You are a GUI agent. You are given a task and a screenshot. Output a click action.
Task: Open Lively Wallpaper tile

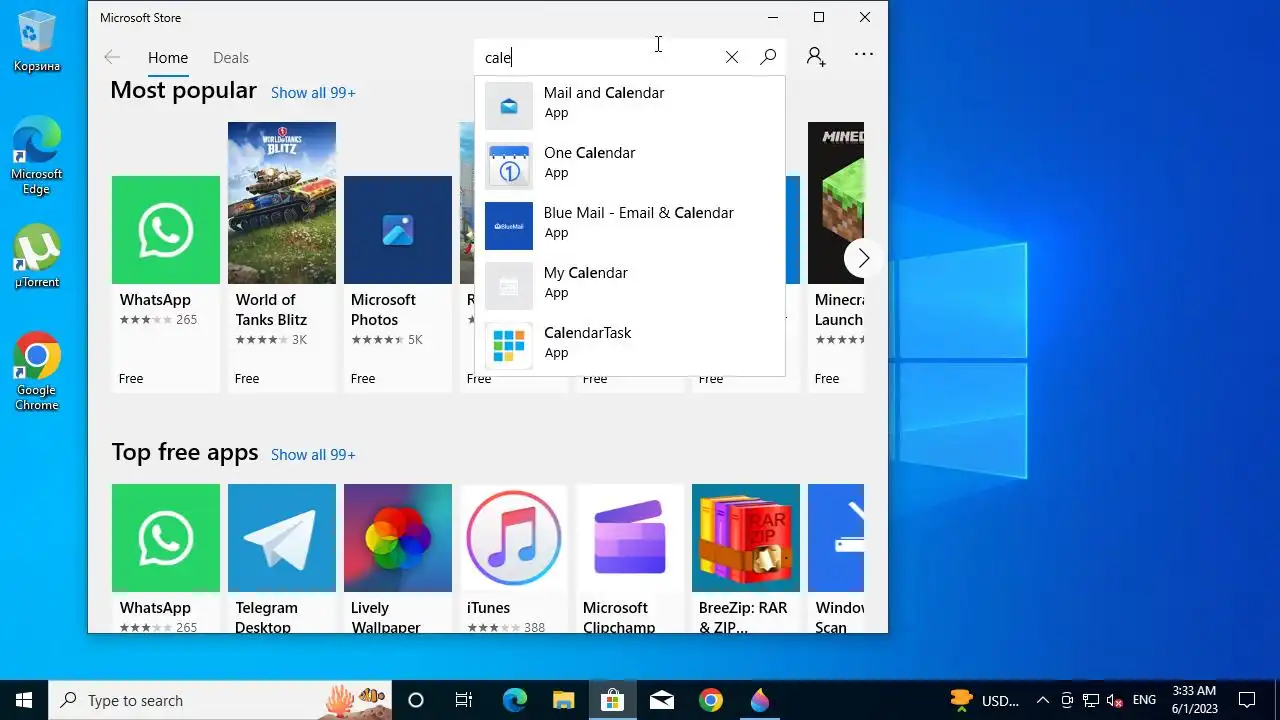click(x=398, y=558)
